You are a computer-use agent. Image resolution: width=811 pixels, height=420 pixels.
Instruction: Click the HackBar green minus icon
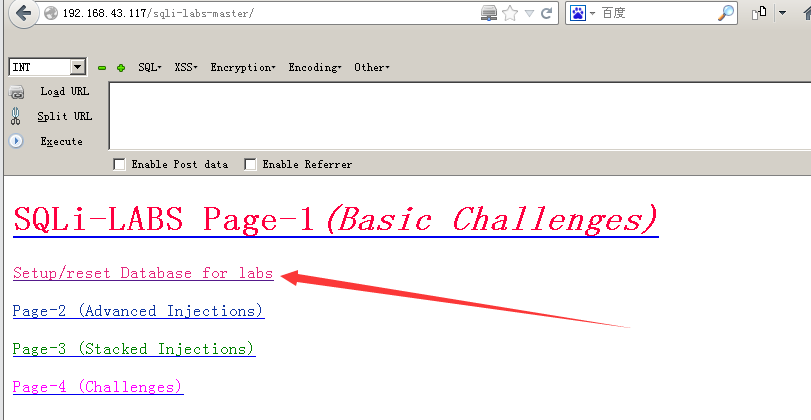102,68
